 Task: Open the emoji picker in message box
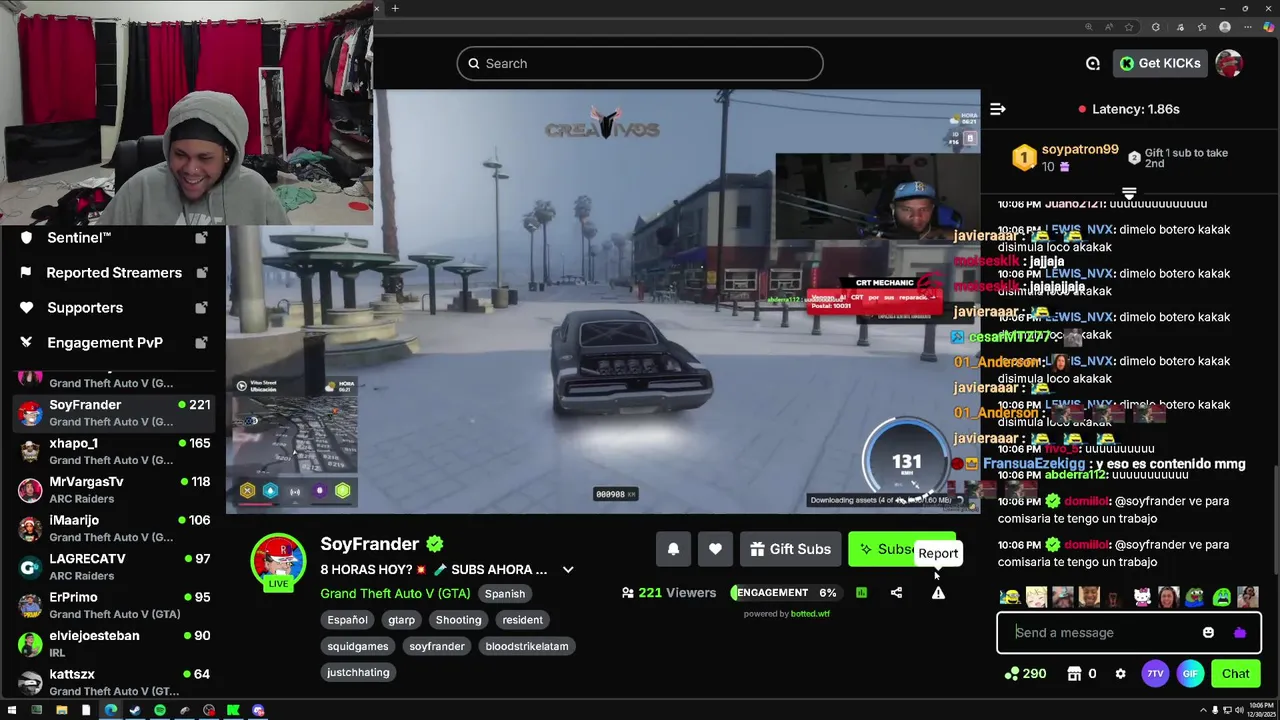(1208, 632)
